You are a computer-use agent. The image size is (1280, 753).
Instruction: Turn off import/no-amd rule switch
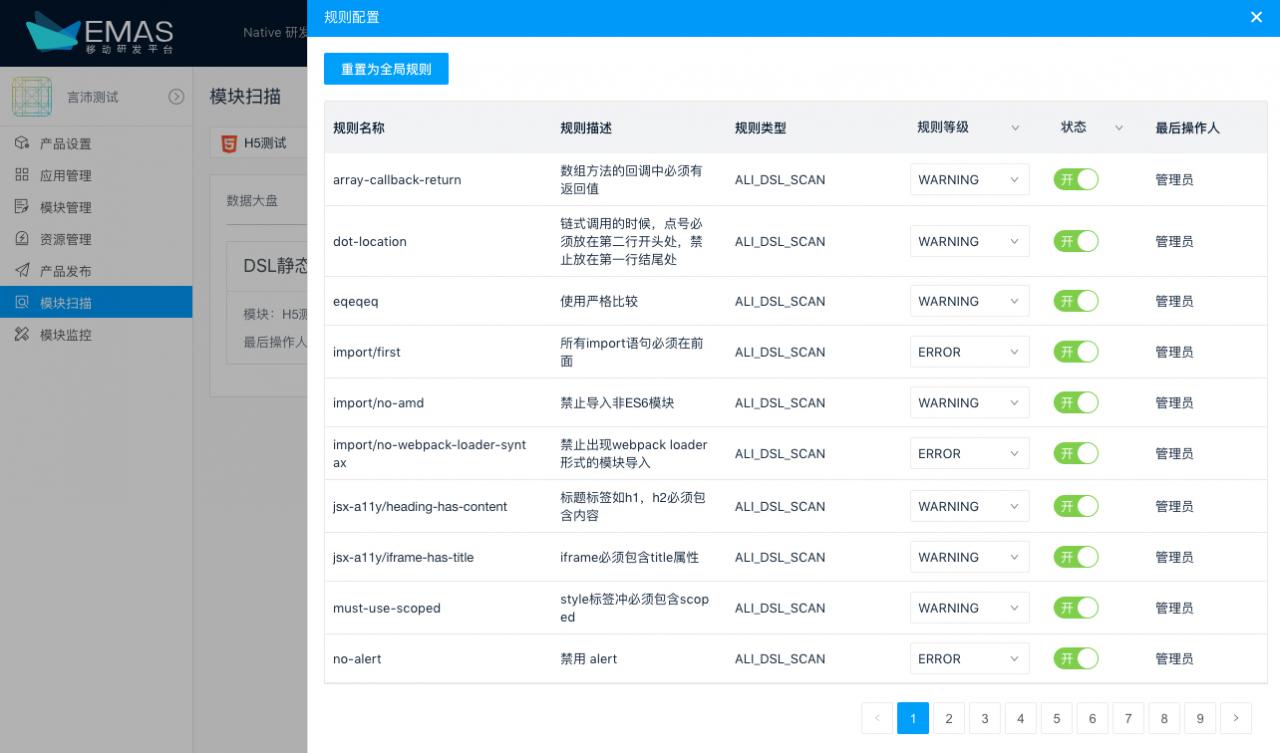(x=1076, y=403)
